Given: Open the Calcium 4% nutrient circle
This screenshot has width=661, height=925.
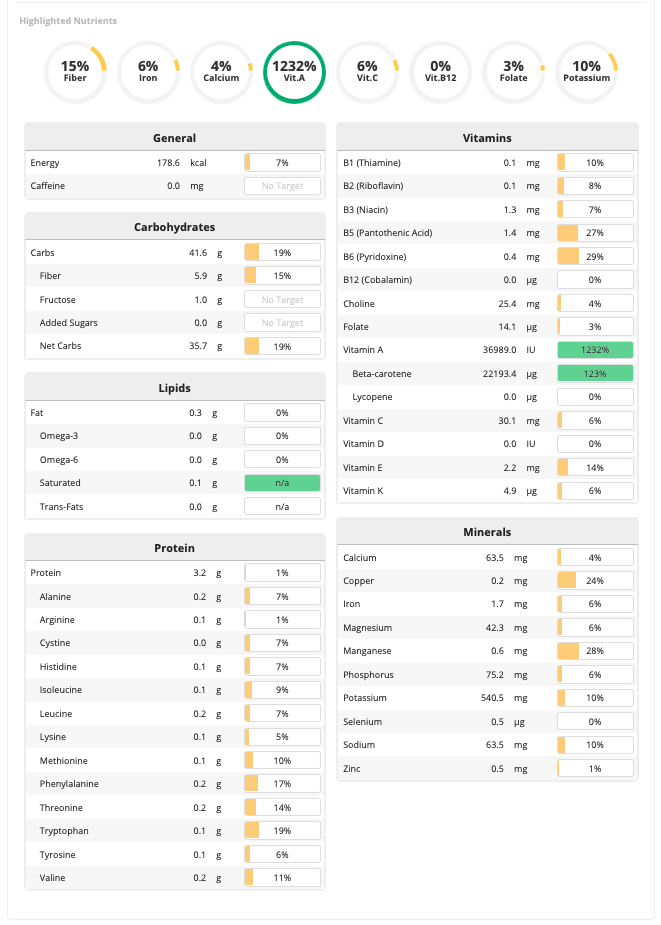Looking at the screenshot, I should [x=221, y=72].
